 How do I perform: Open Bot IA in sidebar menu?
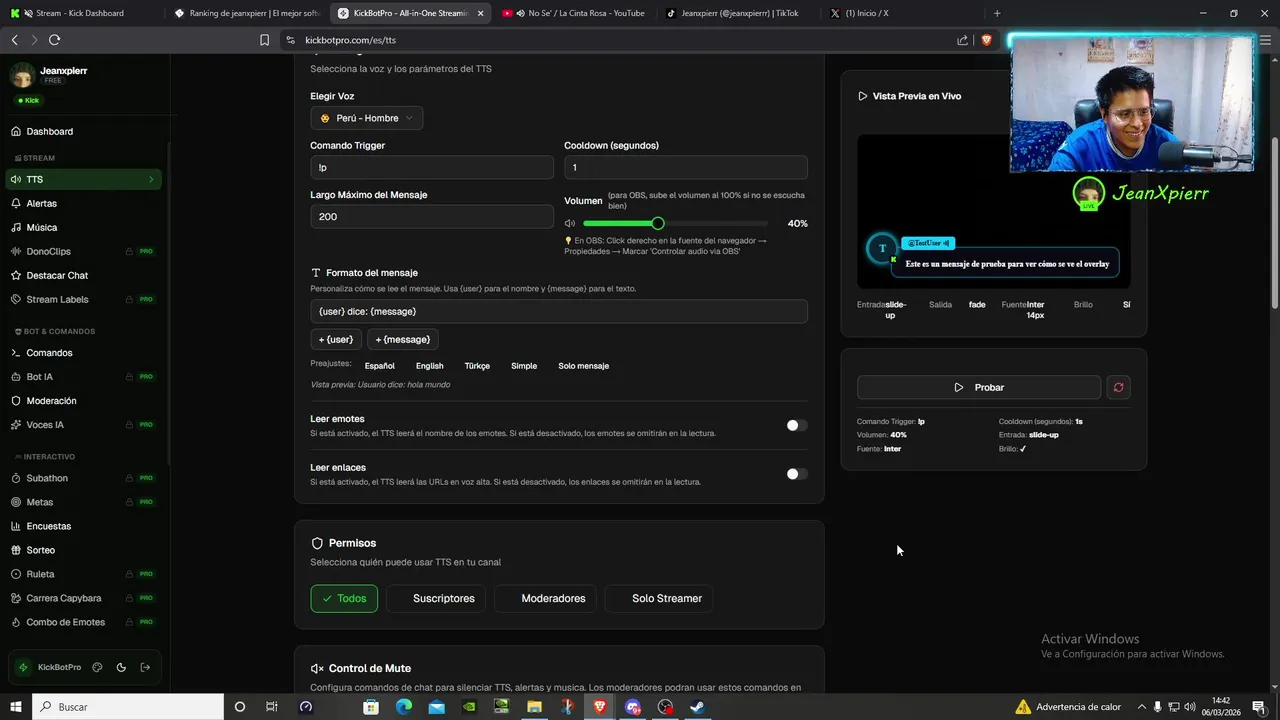pos(84,377)
